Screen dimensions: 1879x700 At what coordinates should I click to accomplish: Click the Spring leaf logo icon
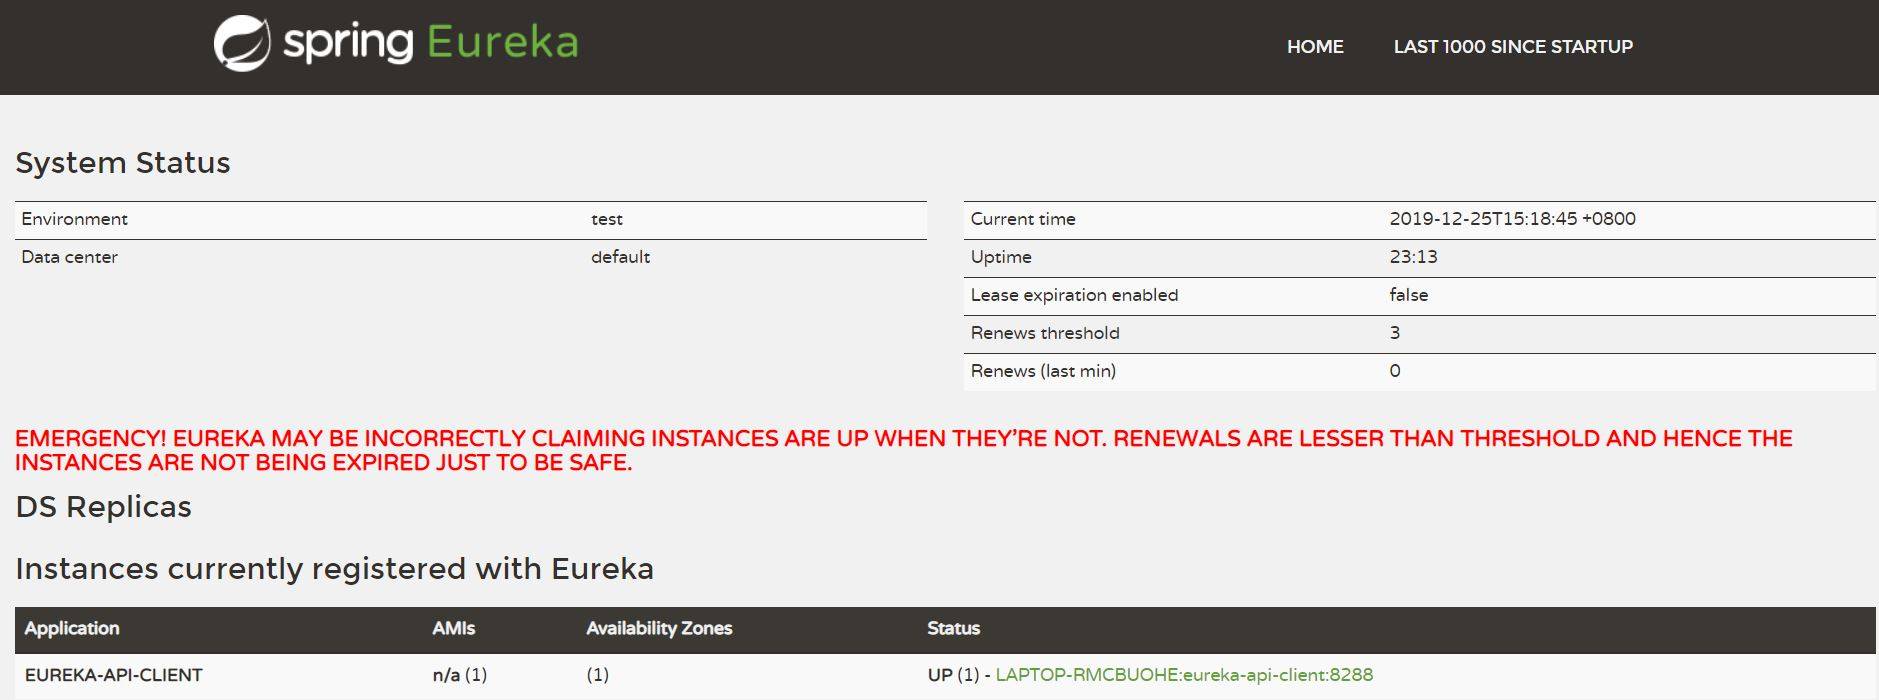242,44
